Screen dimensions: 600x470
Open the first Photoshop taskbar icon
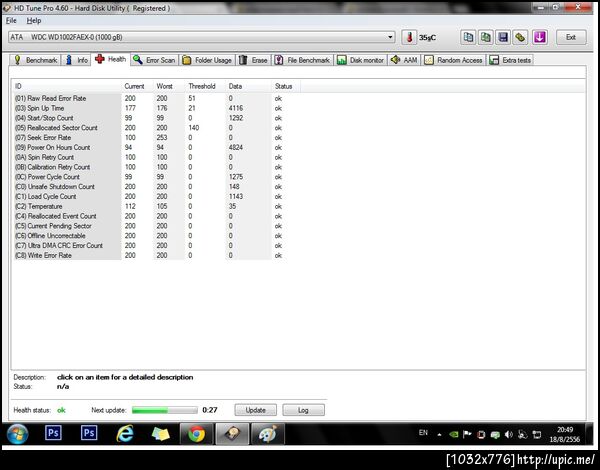pyautogui.click(x=53, y=434)
